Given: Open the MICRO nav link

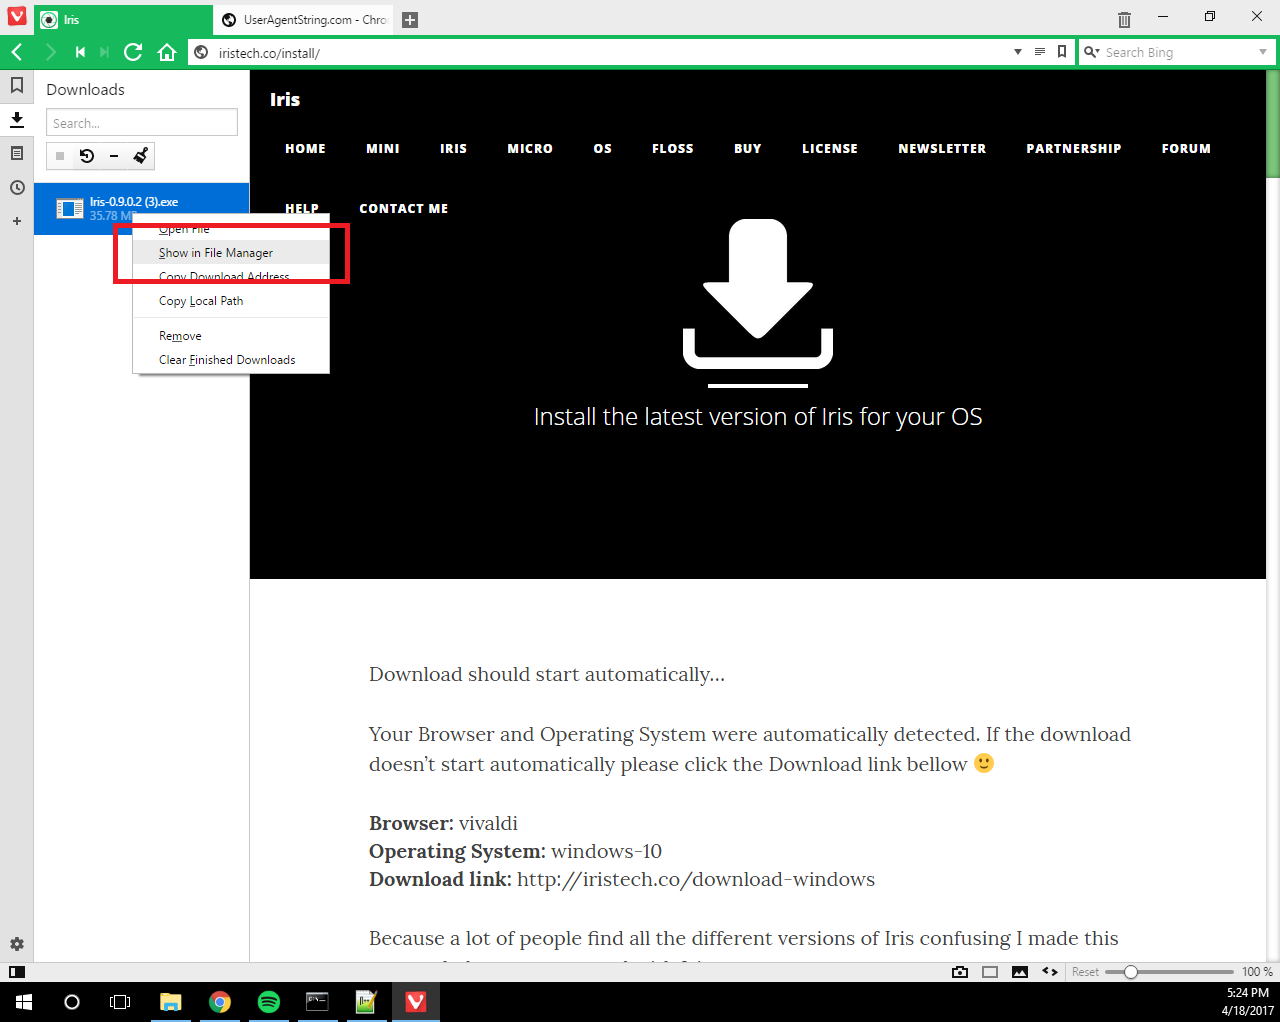Looking at the screenshot, I should pyautogui.click(x=530, y=149).
